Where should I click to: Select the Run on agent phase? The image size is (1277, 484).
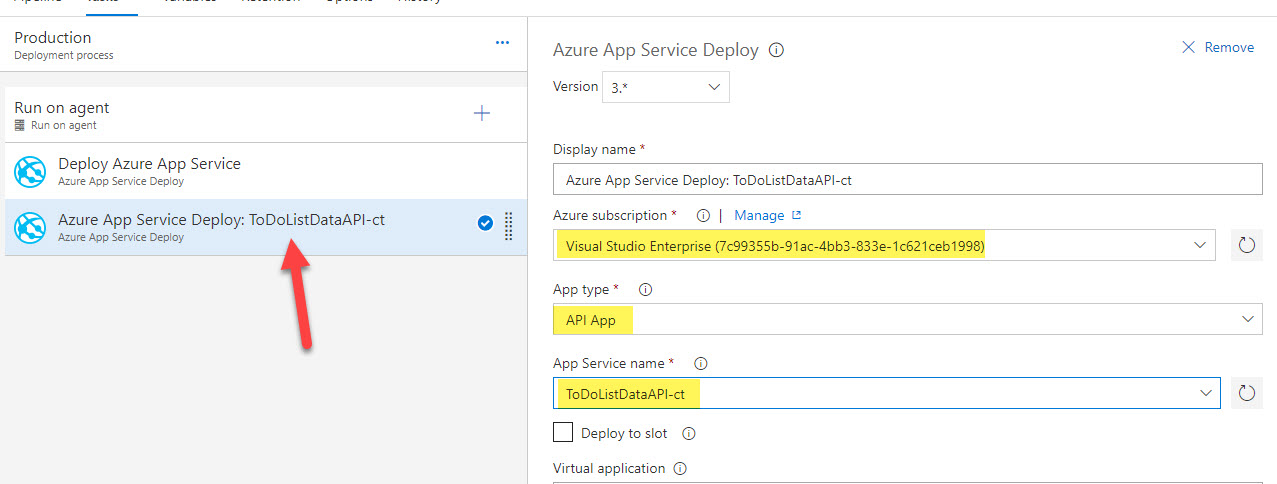[x=265, y=115]
